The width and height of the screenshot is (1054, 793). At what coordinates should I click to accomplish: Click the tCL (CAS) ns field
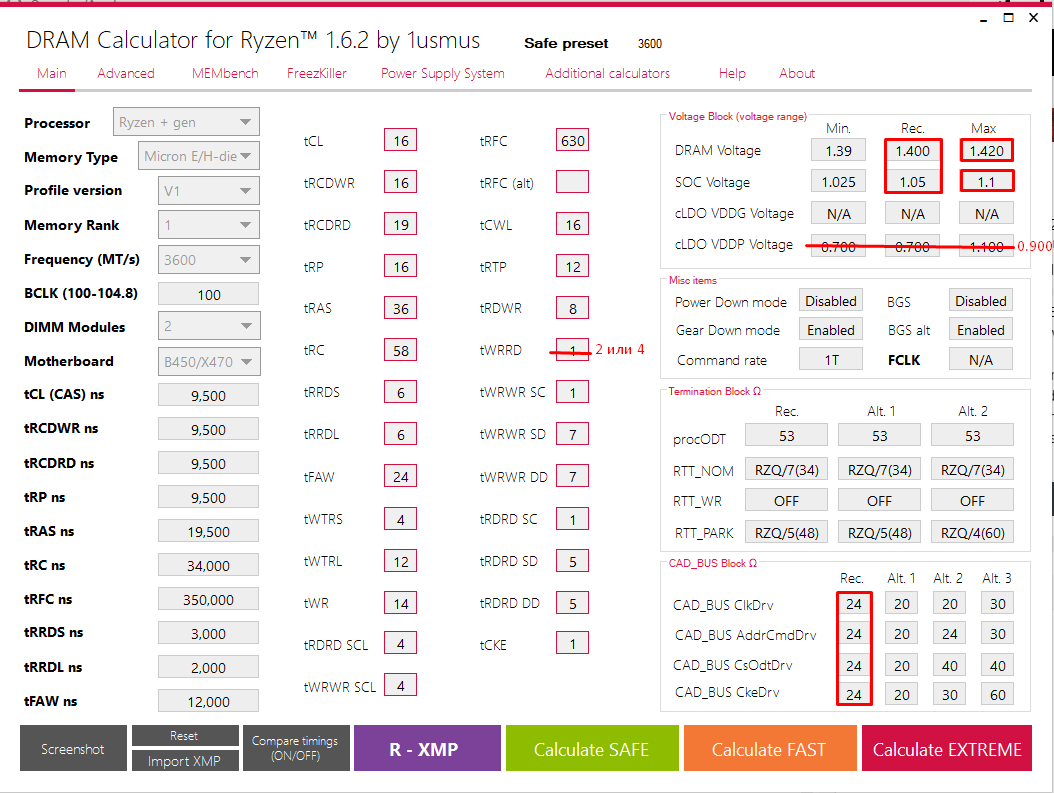click(208, 395)
